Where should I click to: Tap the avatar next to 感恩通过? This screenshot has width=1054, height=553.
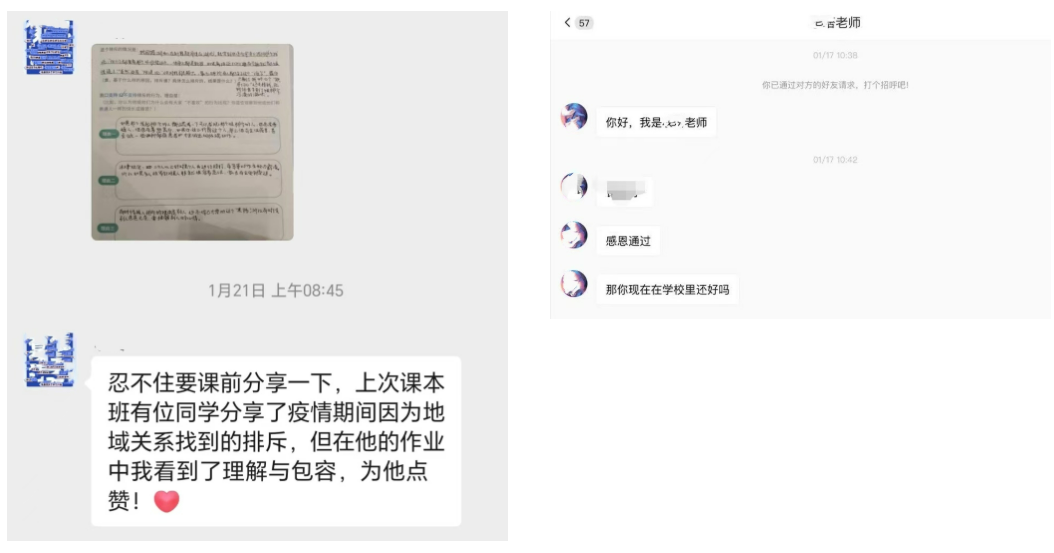574,235
